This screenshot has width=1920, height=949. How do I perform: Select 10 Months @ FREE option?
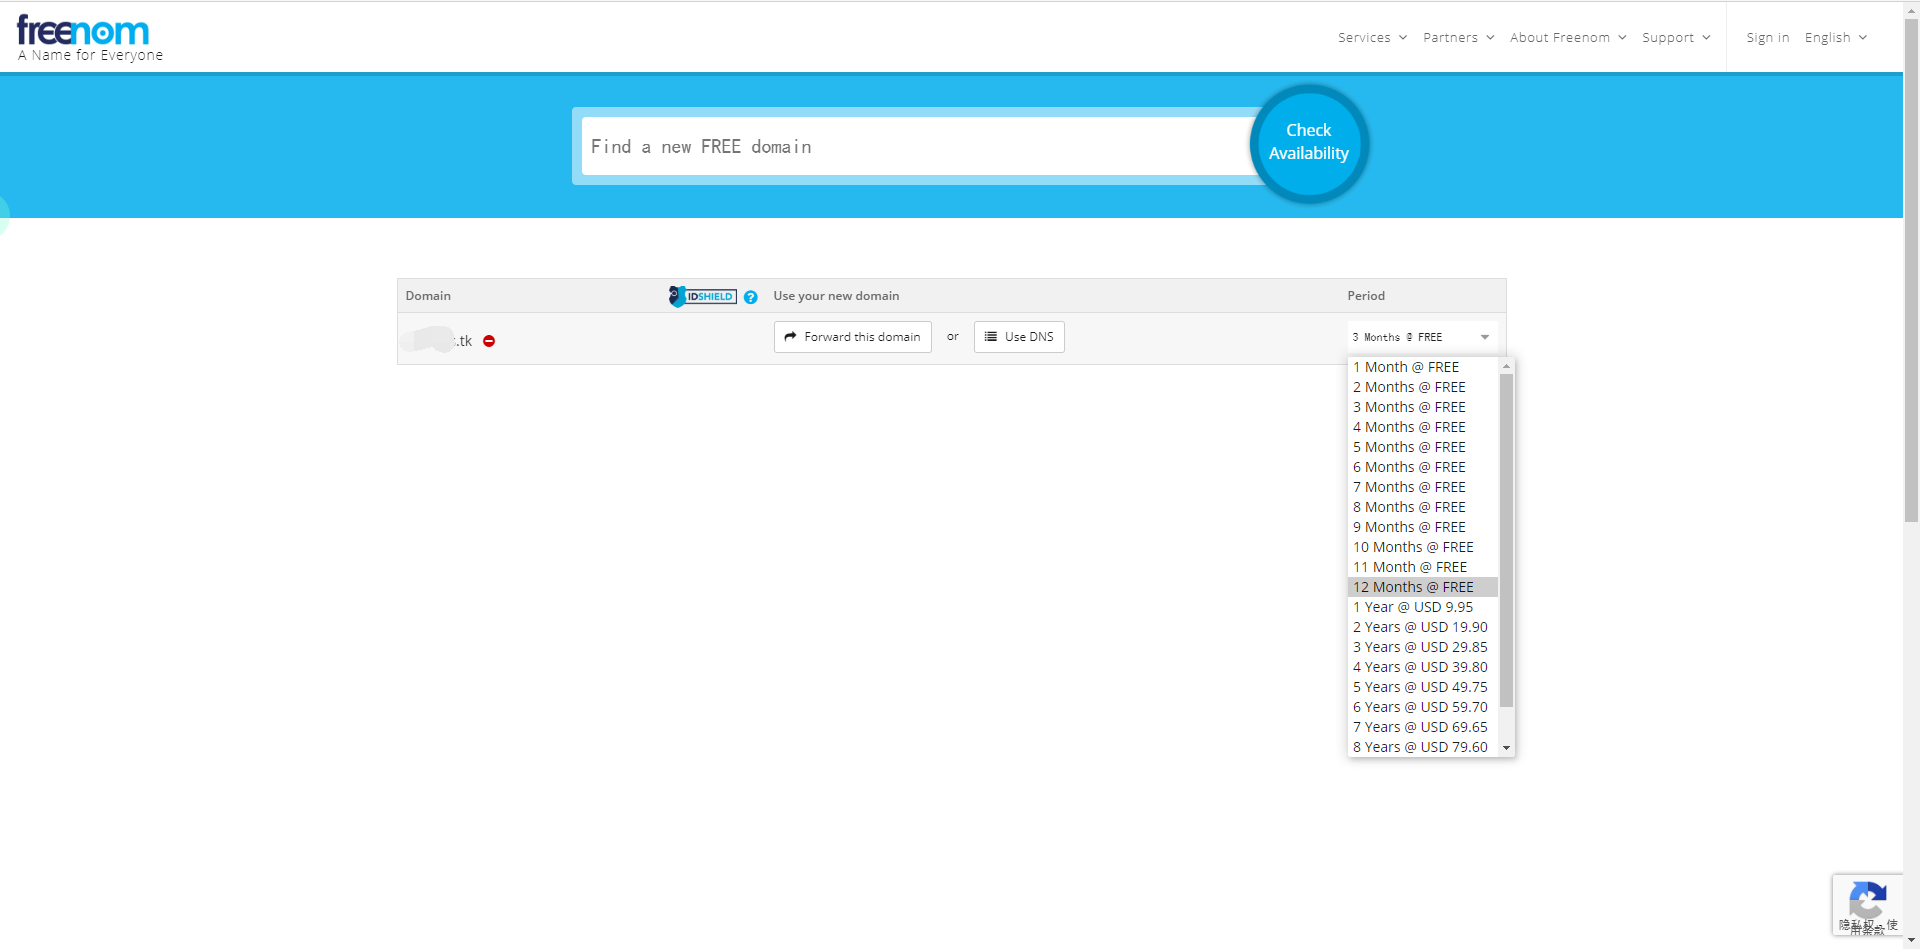coord(1423,547)
